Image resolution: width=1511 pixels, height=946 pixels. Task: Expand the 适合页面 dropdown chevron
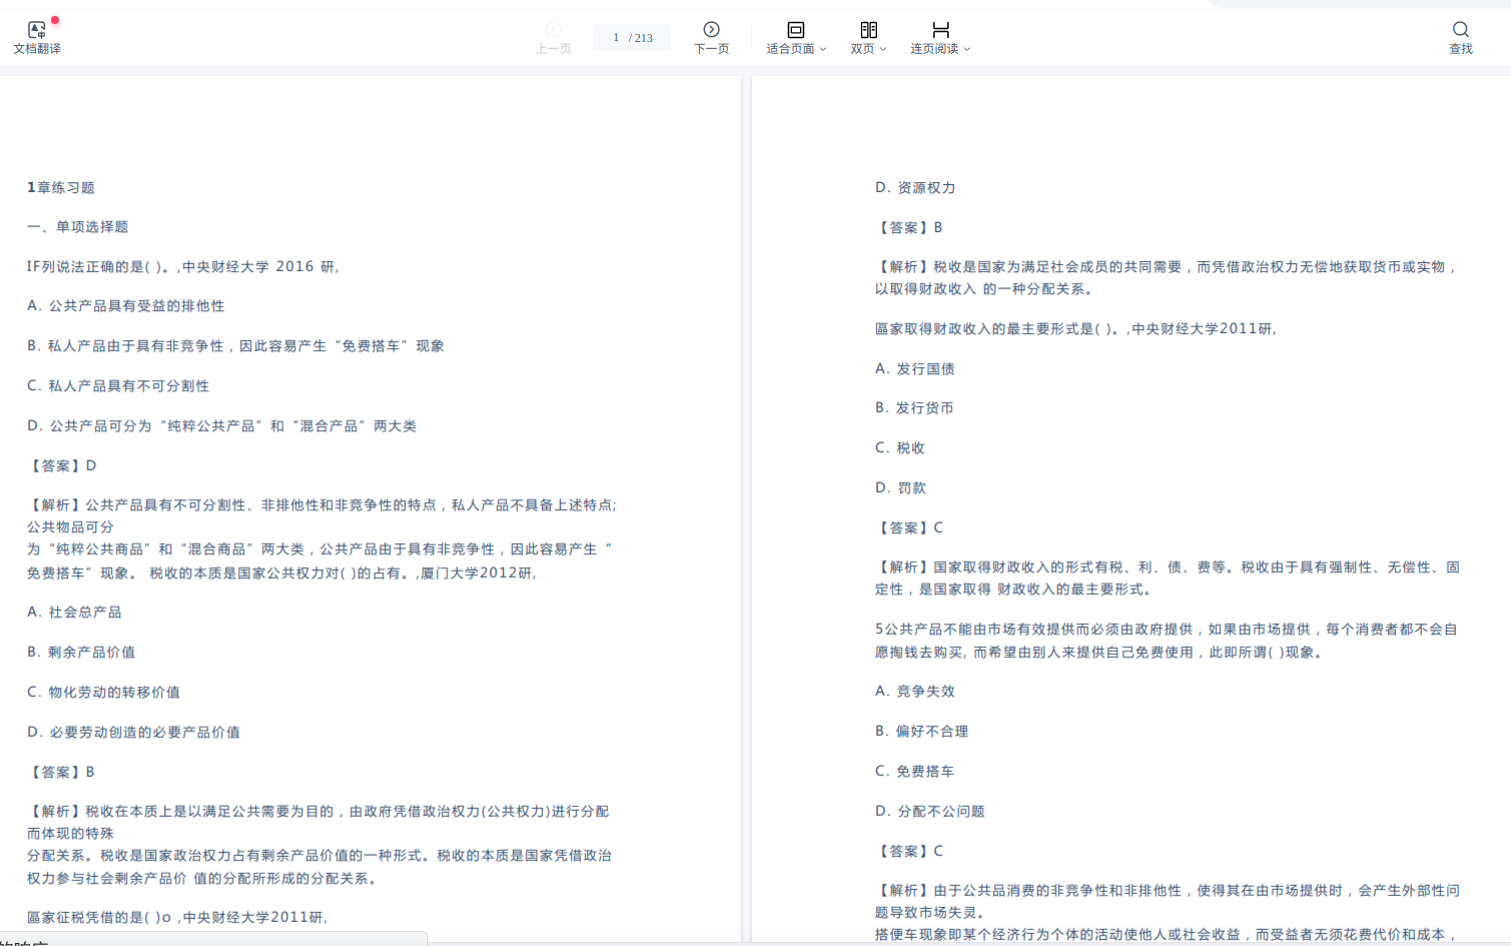[x=823, y=49]
